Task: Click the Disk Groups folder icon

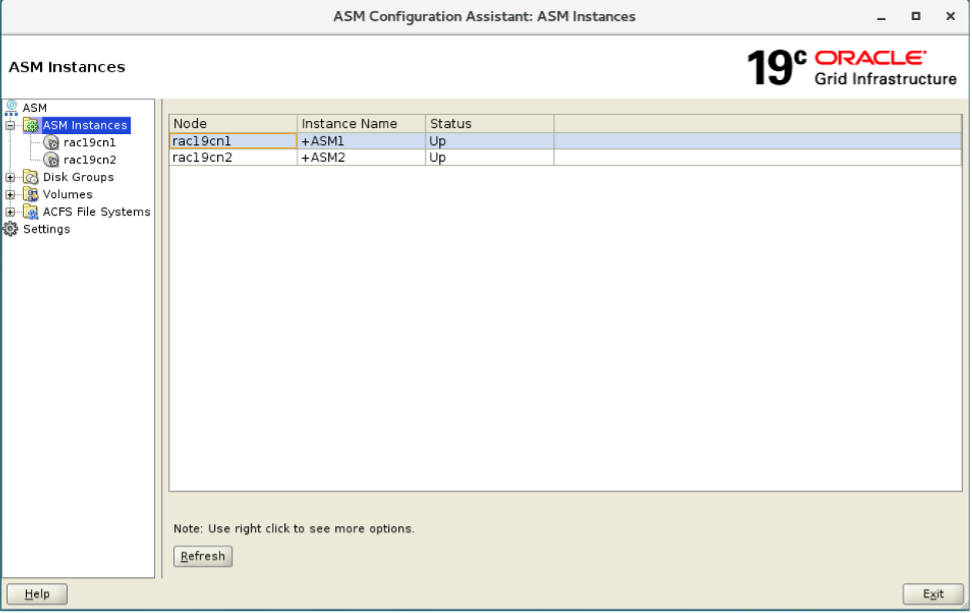Action: [x=30, y=177]
